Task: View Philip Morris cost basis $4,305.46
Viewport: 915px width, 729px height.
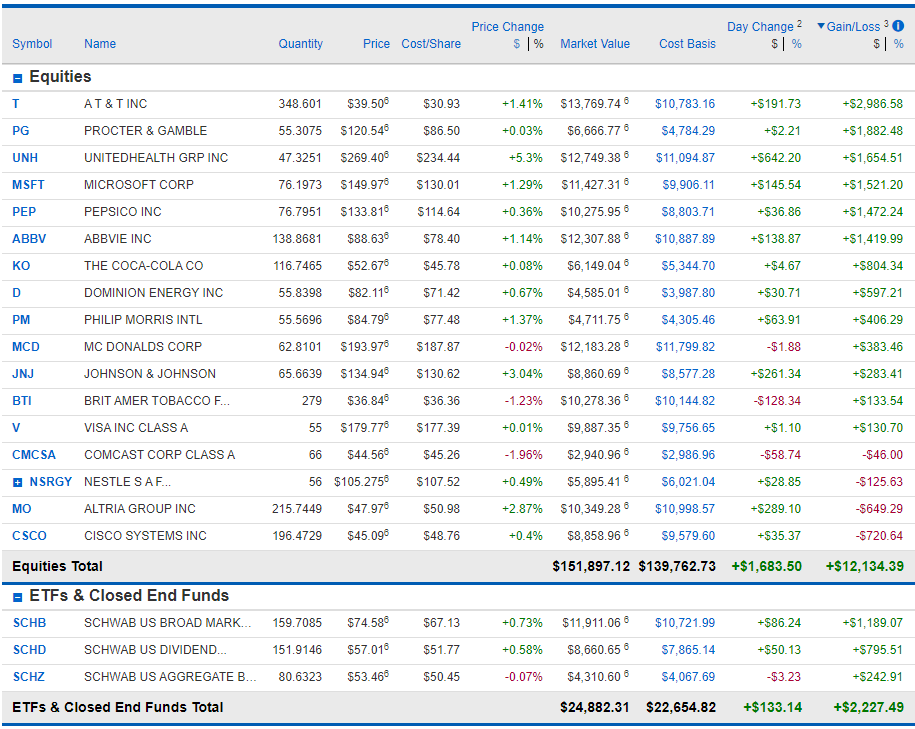Action: click(x=688, y=320)
